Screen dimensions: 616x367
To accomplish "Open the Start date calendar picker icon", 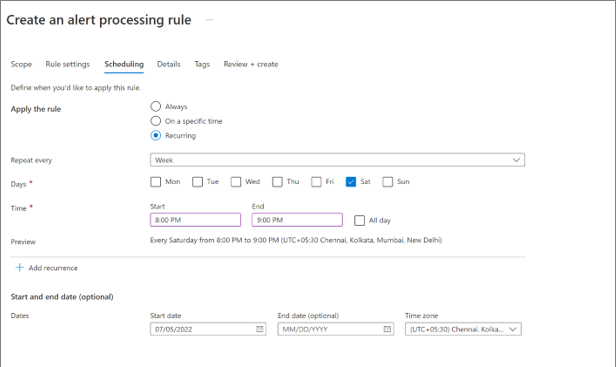I will pos(260,329).
